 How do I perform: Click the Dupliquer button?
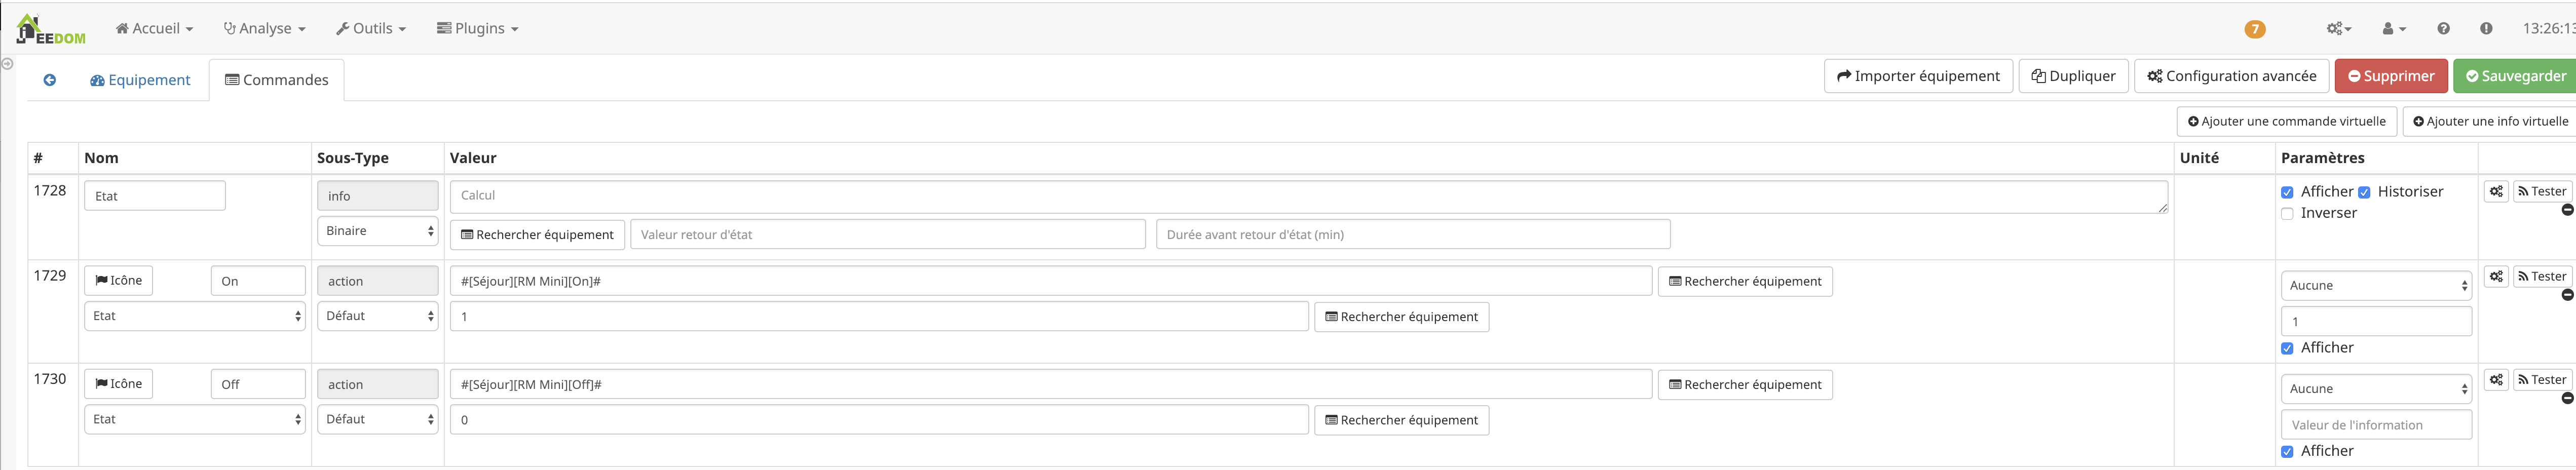(x=2073, y=76)
